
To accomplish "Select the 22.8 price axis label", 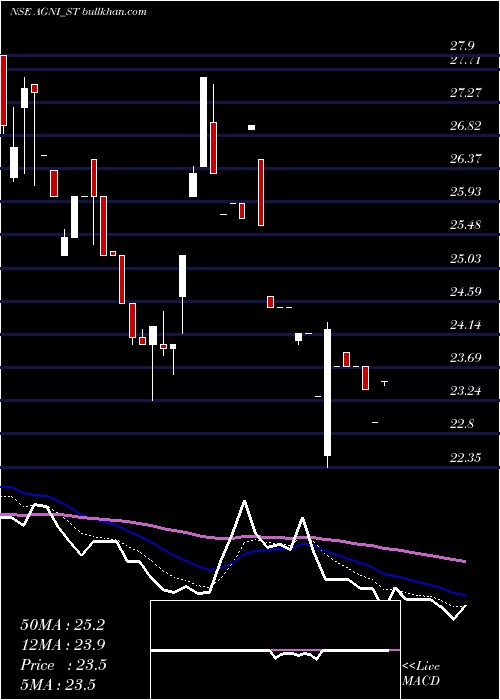I will click(x=462, y=424).
